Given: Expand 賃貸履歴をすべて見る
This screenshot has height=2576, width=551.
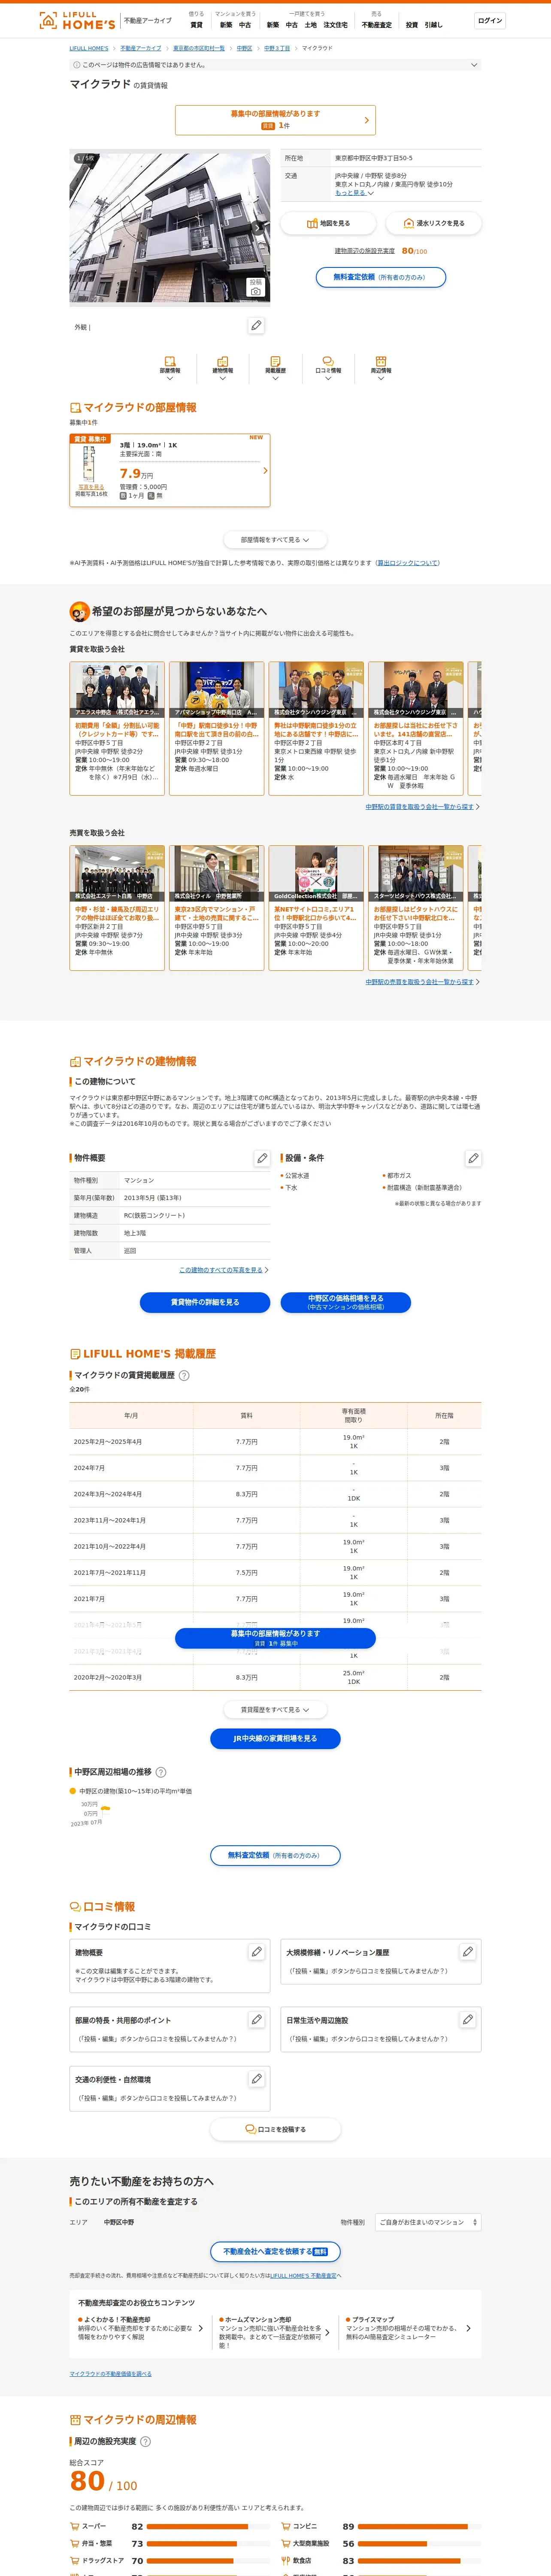Looking at the screenshot, I should [275, 1710].
